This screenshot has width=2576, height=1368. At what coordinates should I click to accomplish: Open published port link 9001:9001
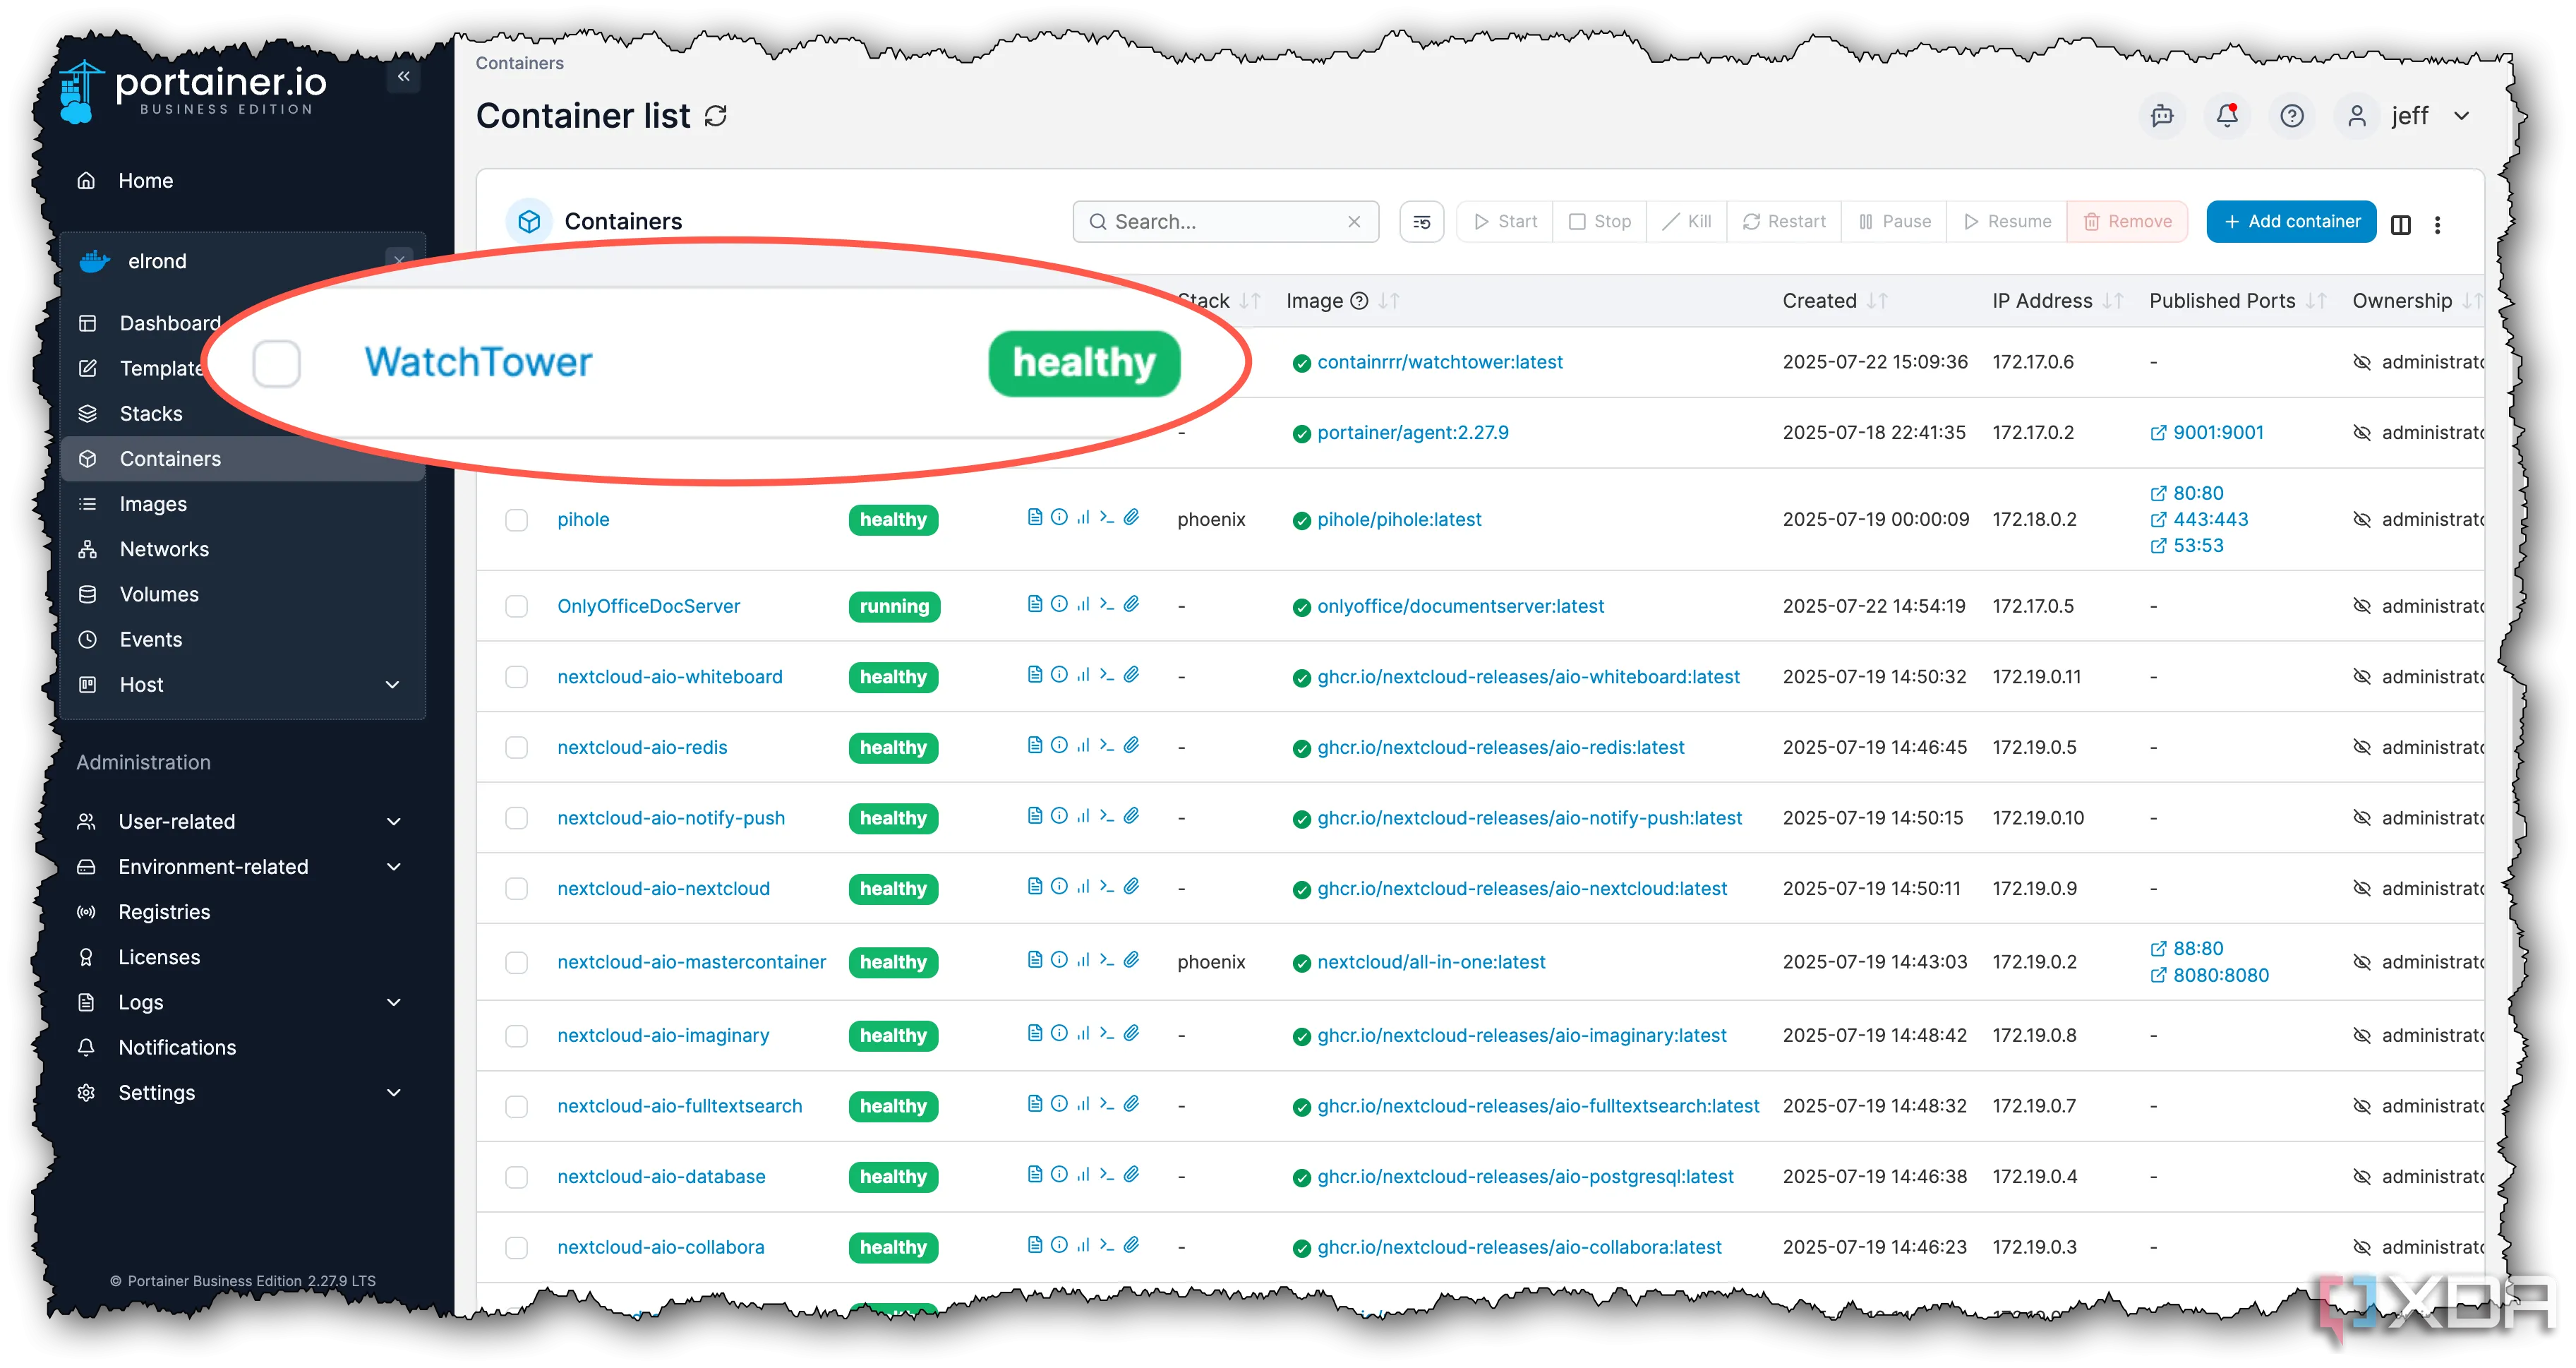coord(2207,433)
